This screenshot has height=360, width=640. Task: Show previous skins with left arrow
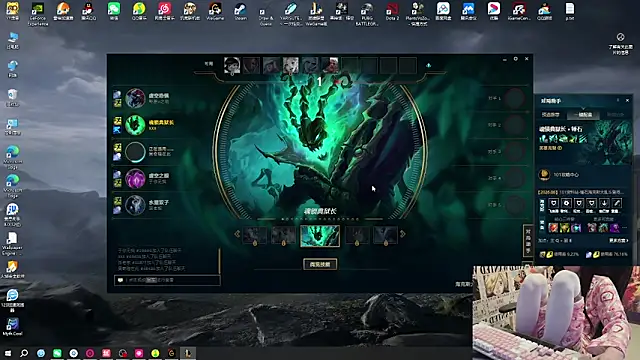tap(237, 234)
